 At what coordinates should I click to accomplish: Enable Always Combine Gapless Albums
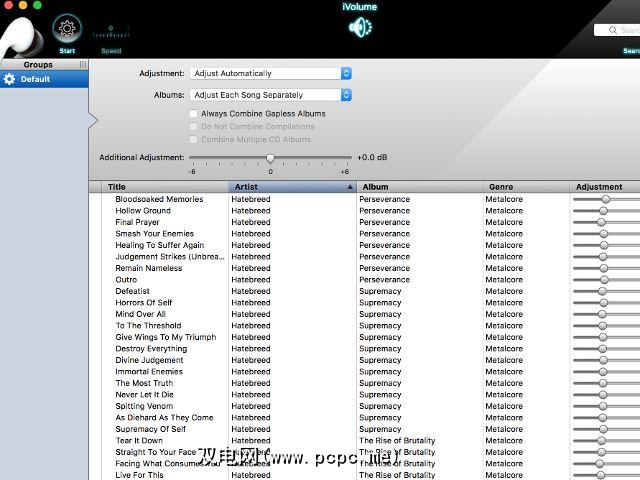coord(193,113)
